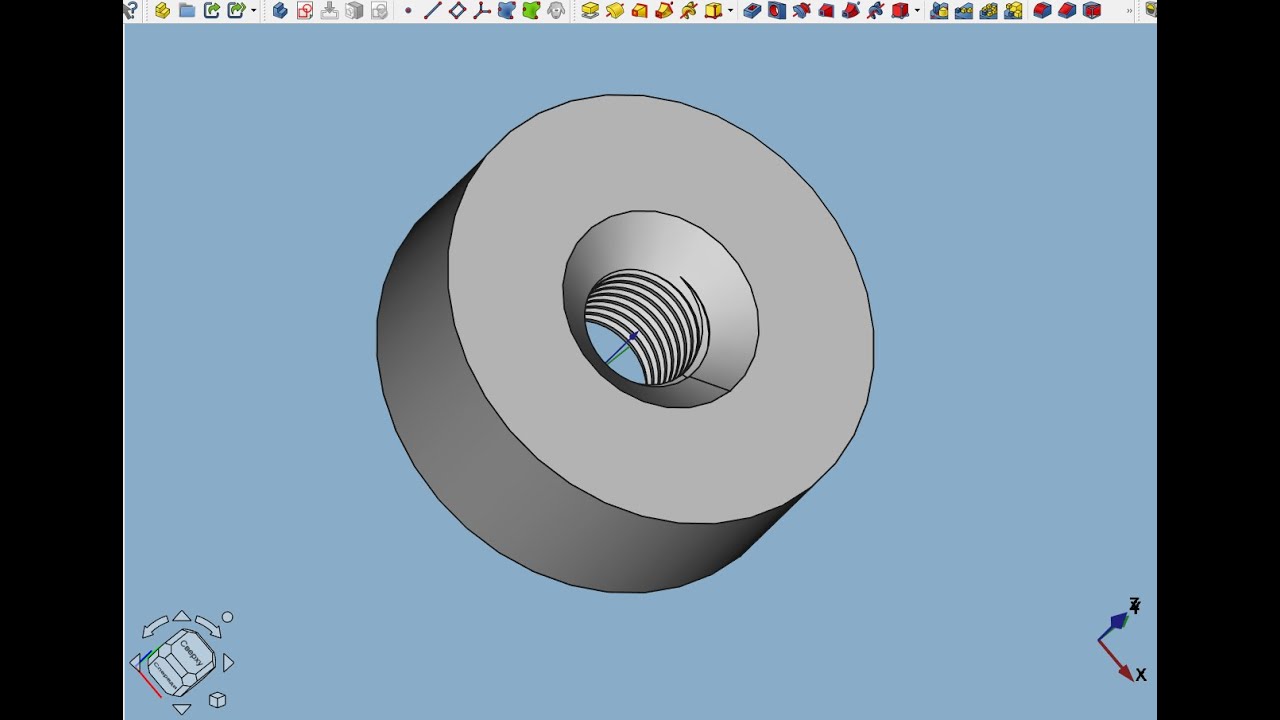1280x720 pixels.
Task: Select the red Chamfer tool
Action: click(x=1067, y=10)
